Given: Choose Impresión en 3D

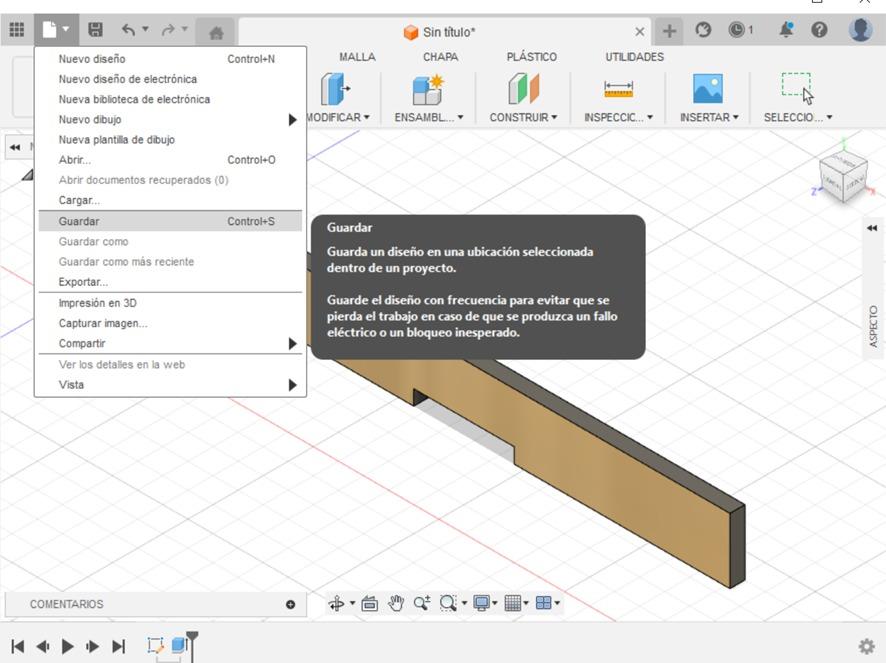Looking at the screenshot, I should (170, 303).
